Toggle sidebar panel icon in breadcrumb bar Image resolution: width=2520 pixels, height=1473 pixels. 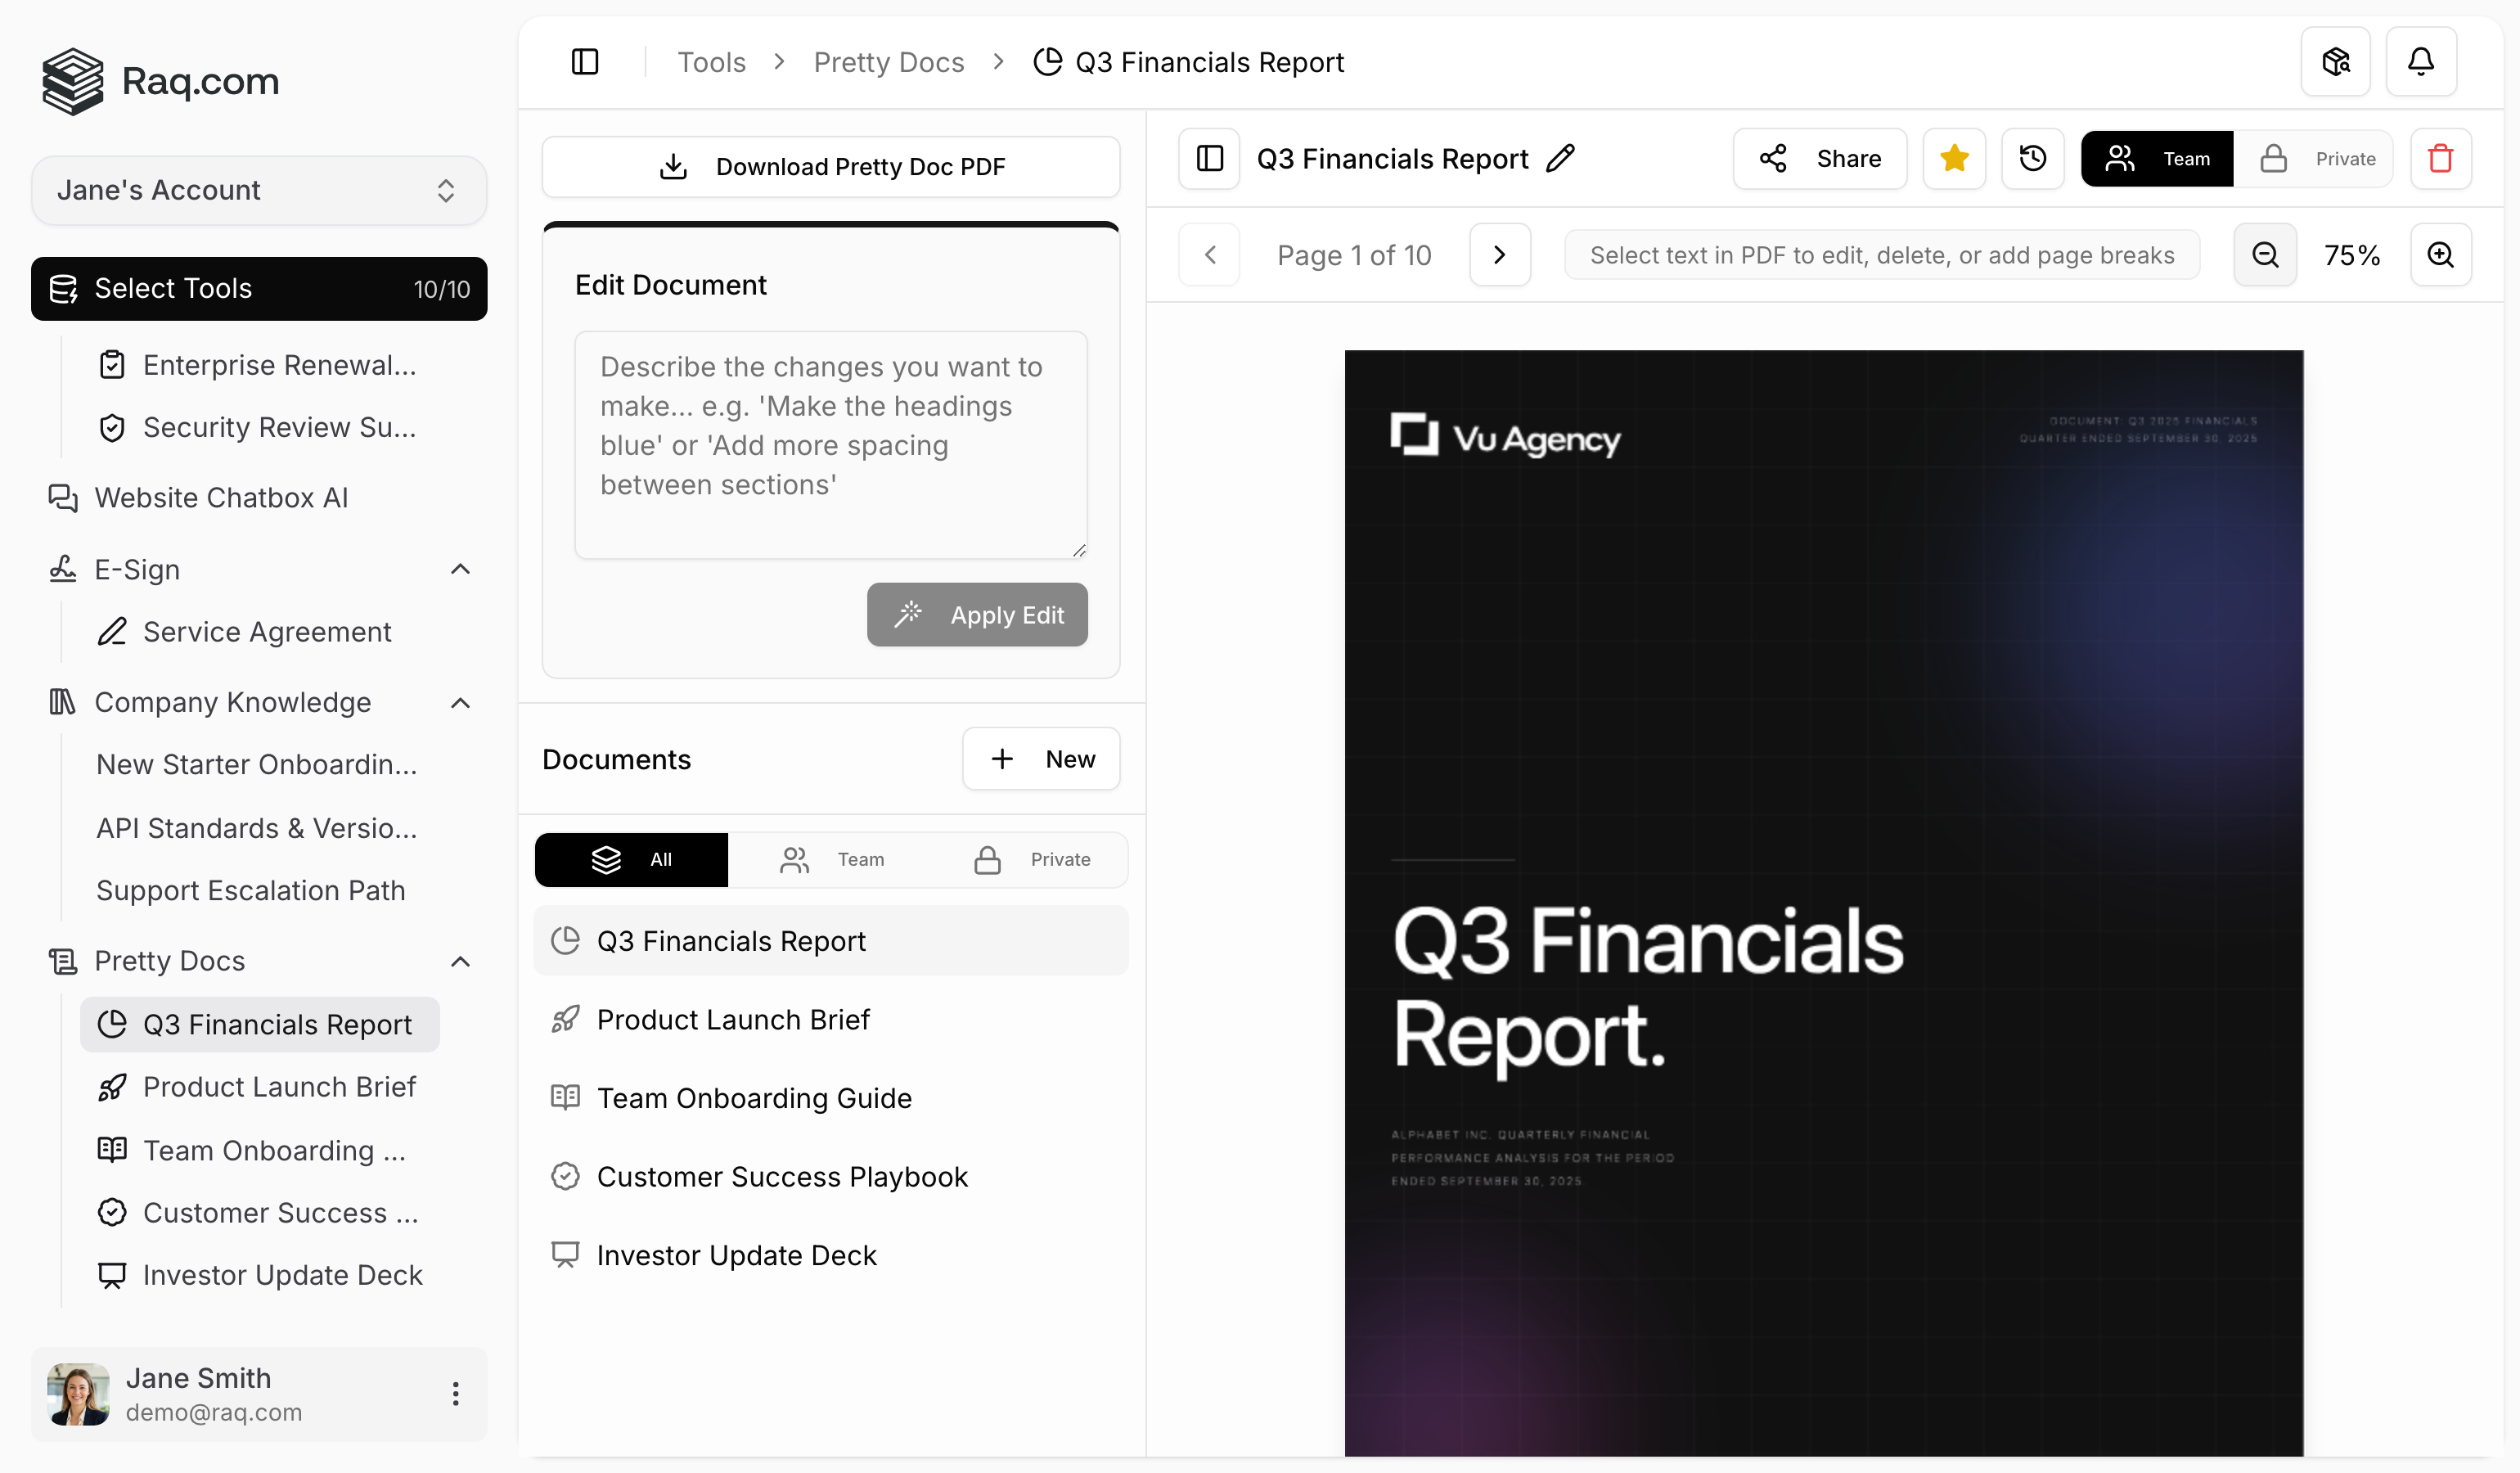585,62
